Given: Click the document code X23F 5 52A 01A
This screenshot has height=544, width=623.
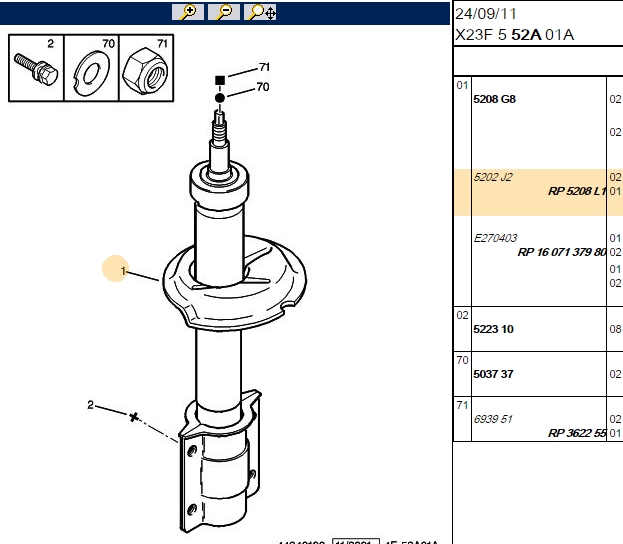Looking at the screenshot, I should tap(515, 35).
